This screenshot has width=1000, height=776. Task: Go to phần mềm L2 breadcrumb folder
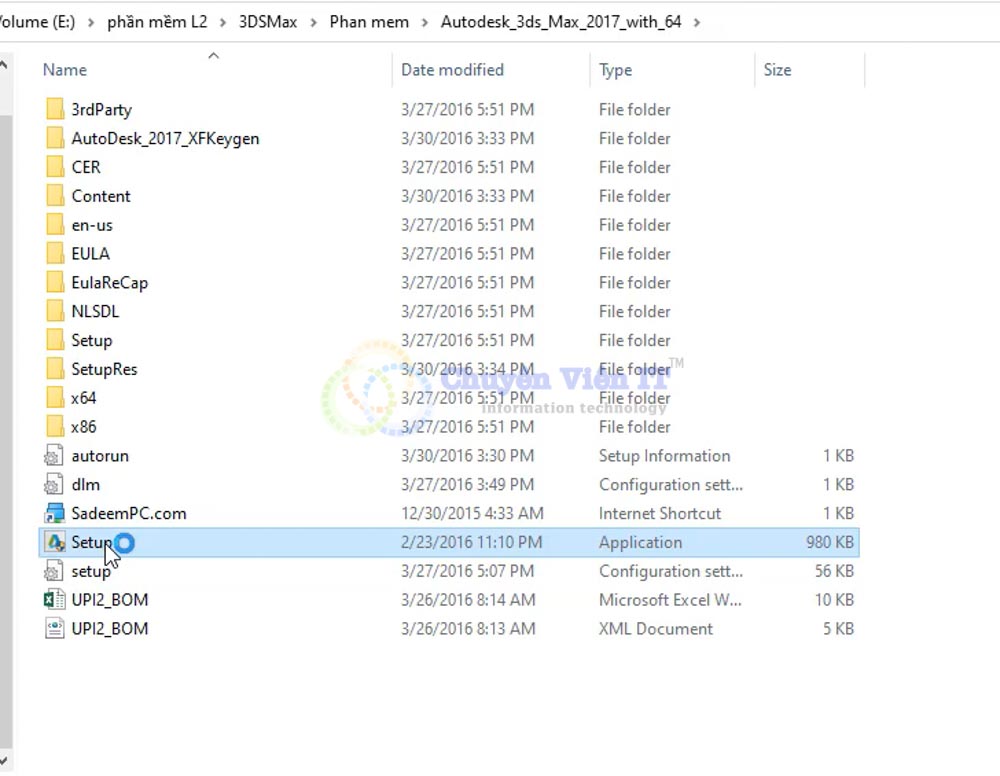point(157,22)
